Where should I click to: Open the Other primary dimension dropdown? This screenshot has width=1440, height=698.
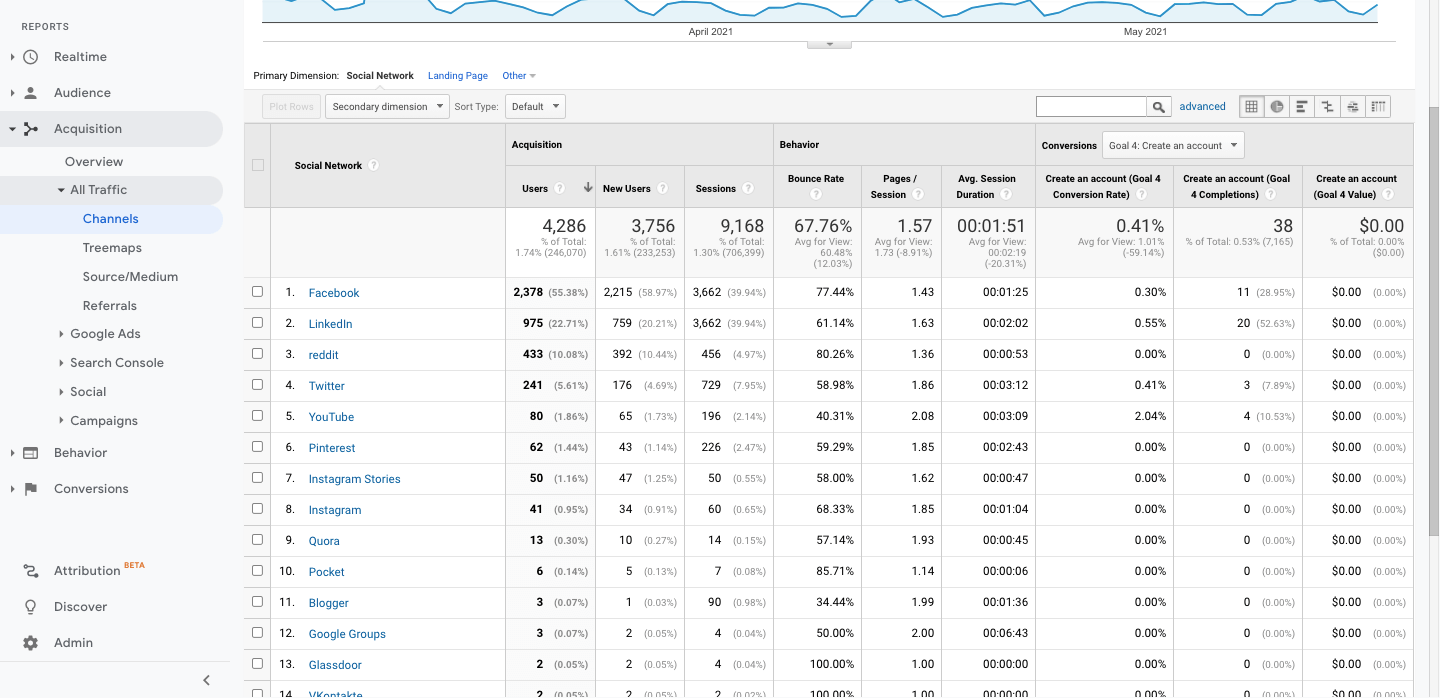coord(519,76)
